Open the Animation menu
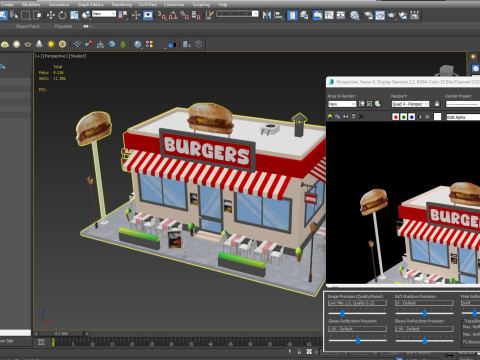 point(59,4)
